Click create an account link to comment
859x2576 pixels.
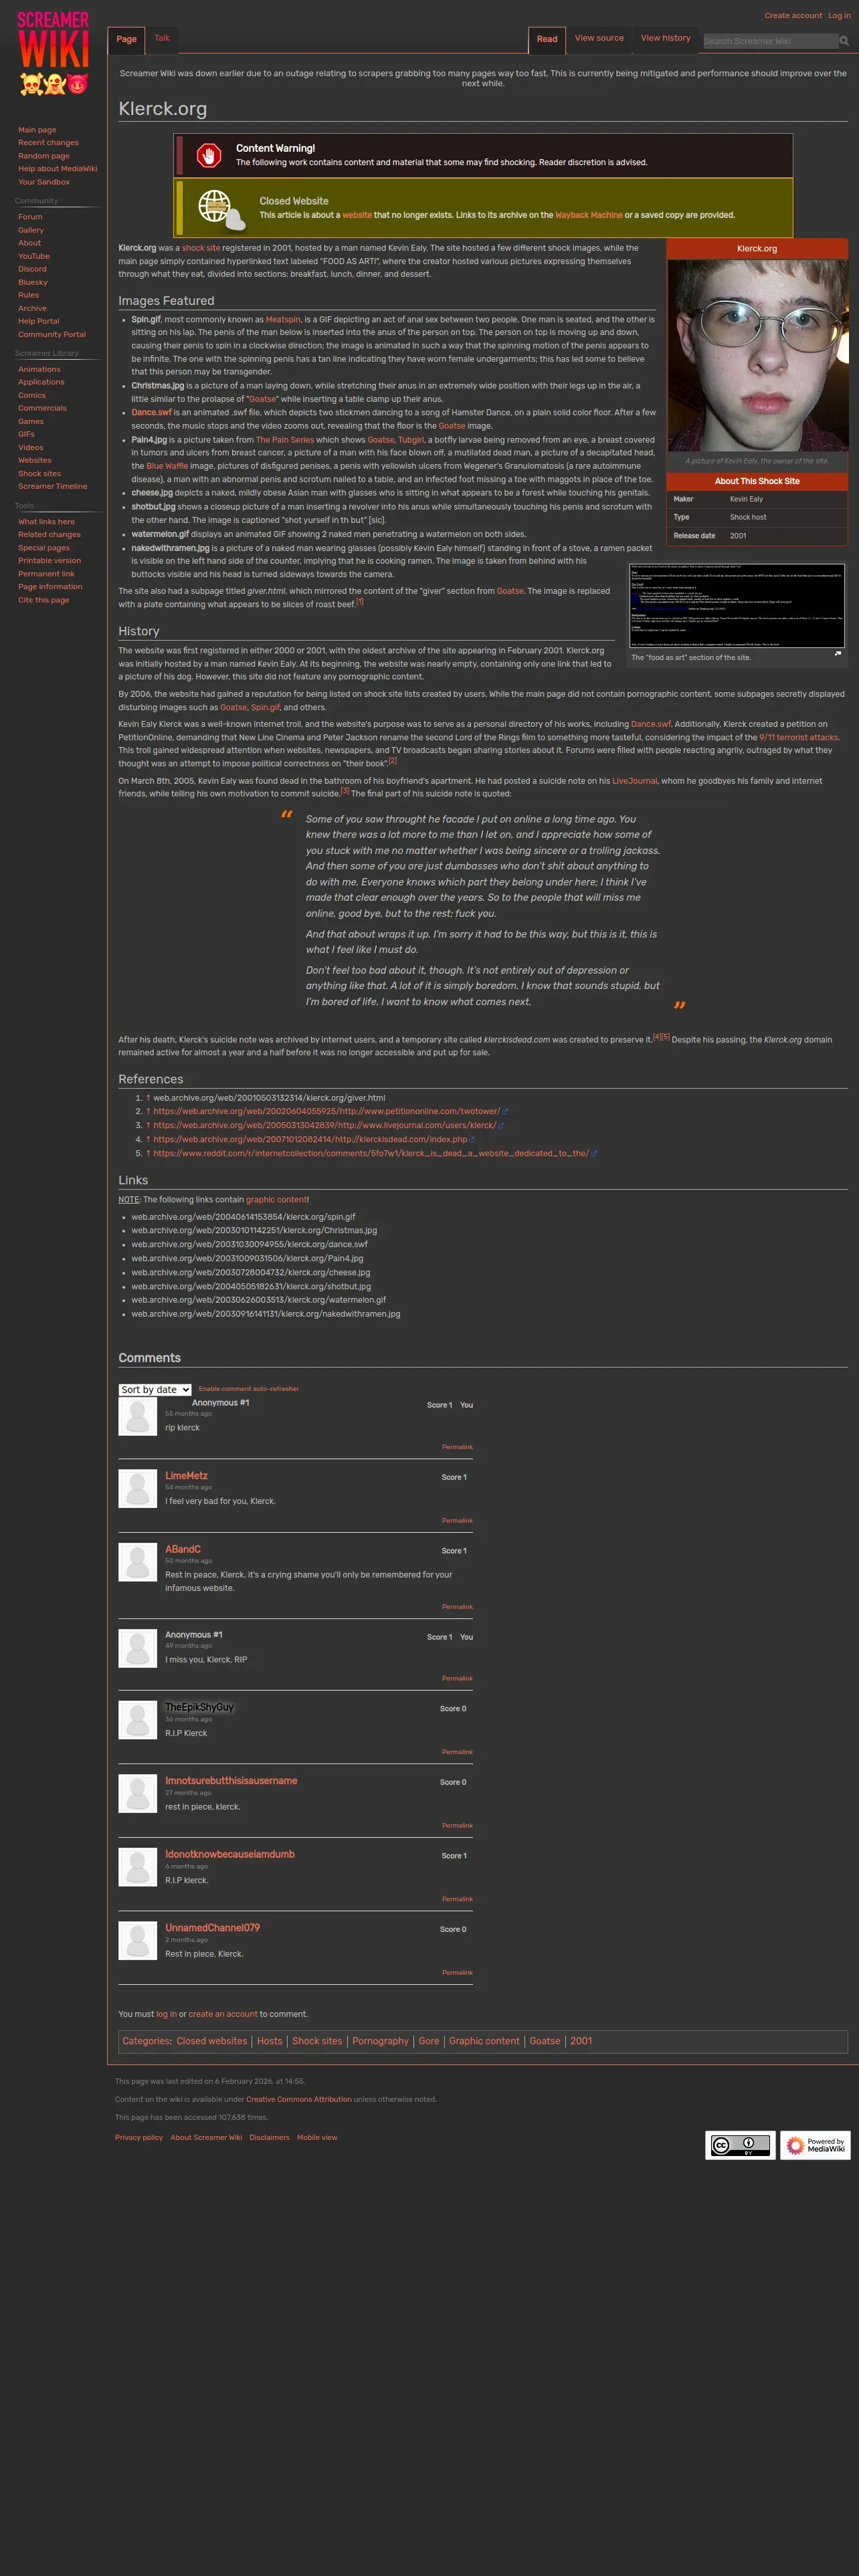tap(223, 2014)
